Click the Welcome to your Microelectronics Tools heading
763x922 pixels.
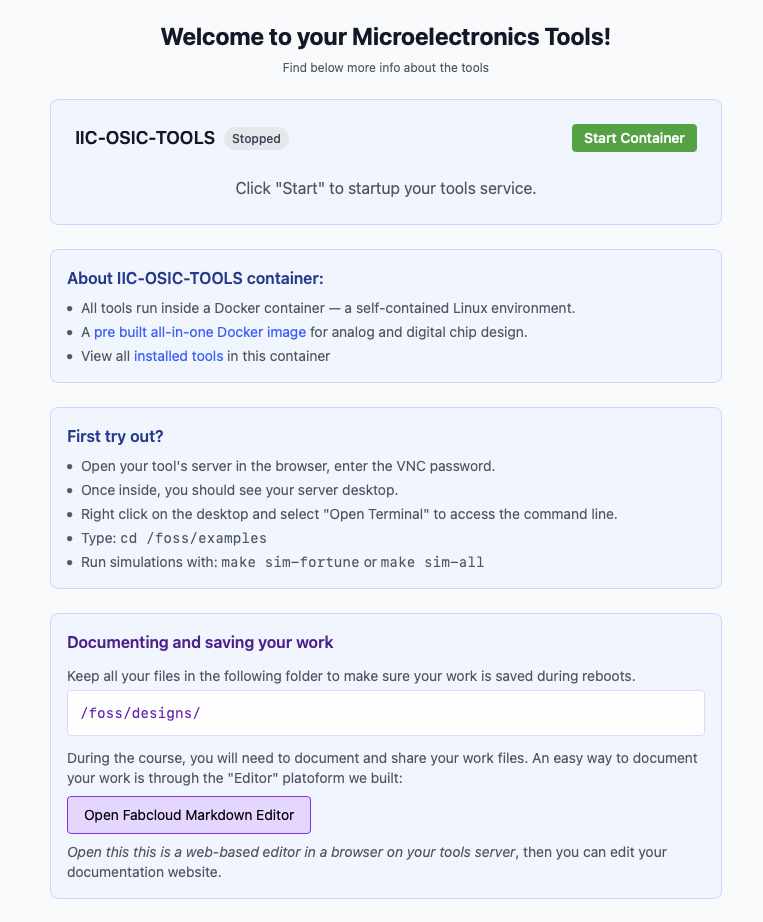[385, 38]
